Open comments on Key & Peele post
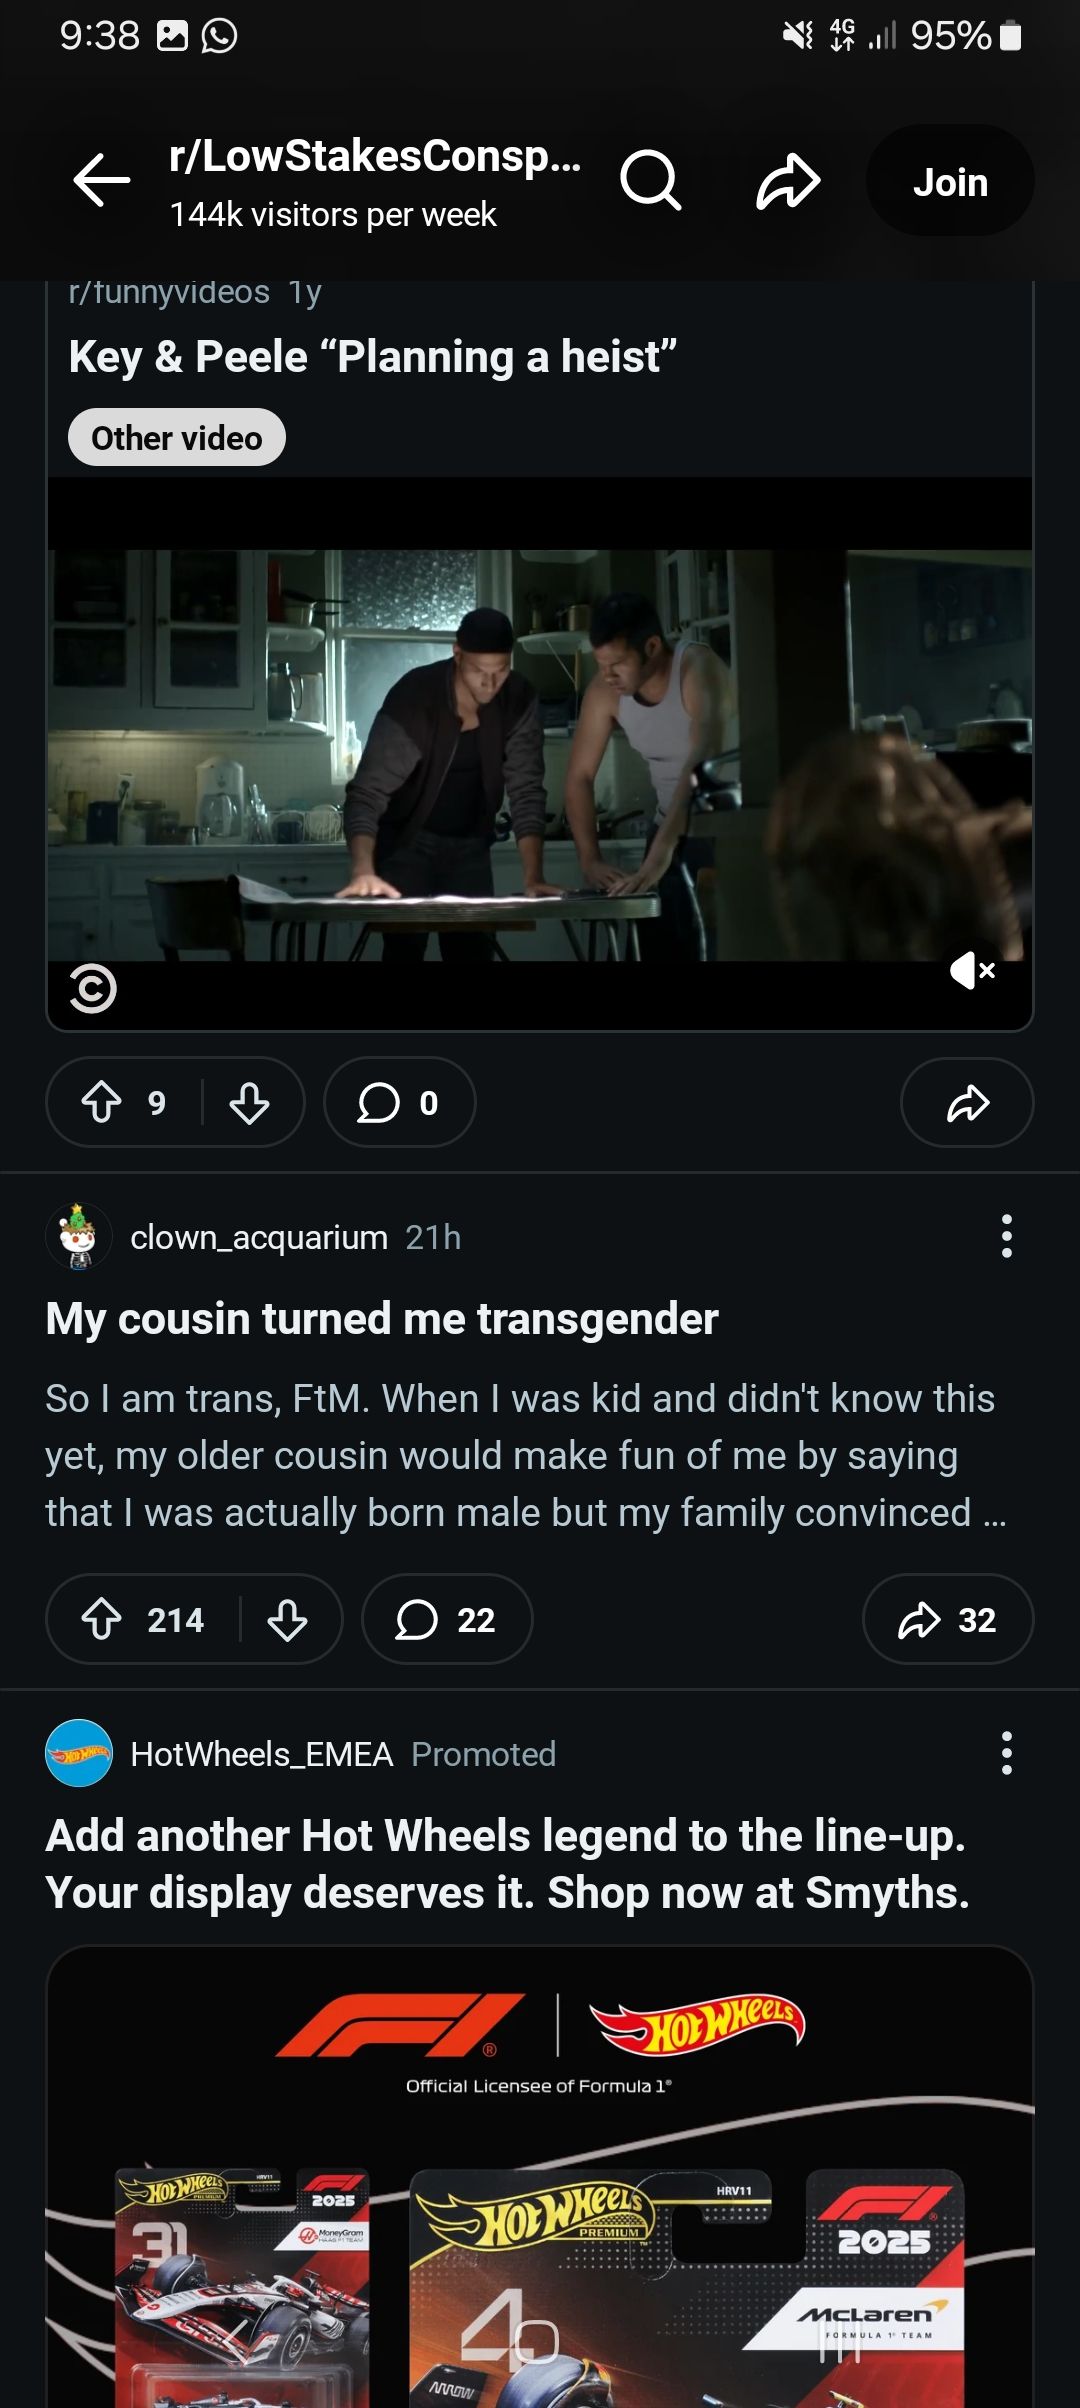Screen dimensions: 1080x2408 [x=399, y=1102]
